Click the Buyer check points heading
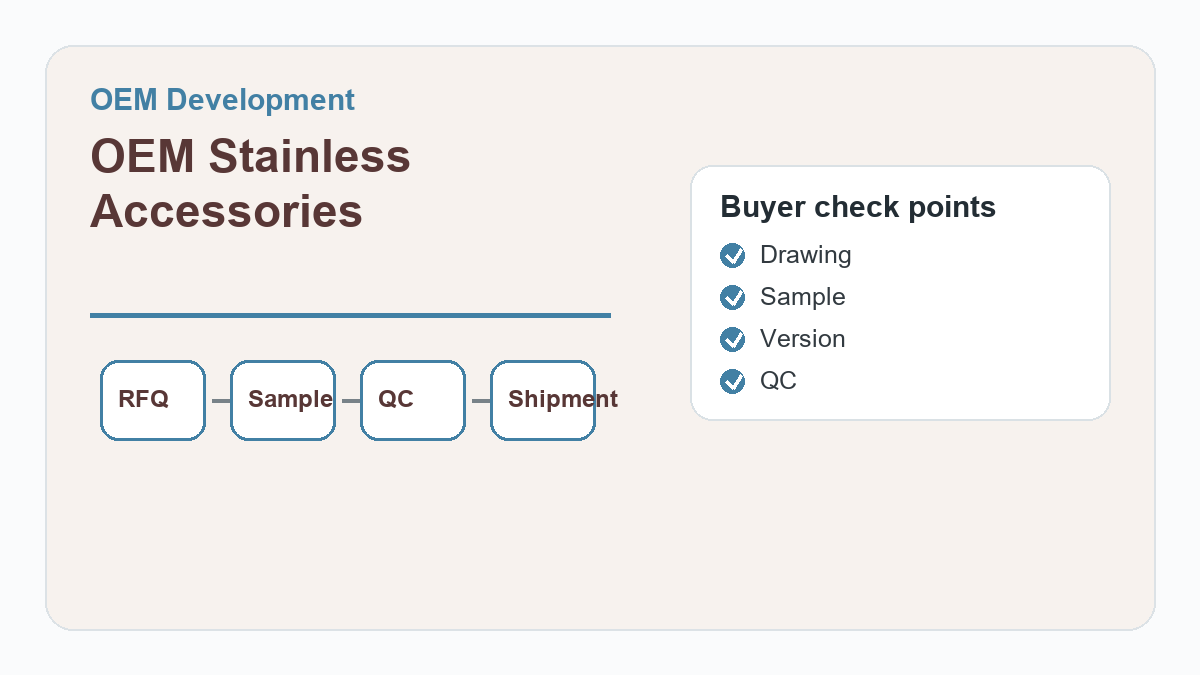This screenshot has width=1200, height=675. pos(858,207)
